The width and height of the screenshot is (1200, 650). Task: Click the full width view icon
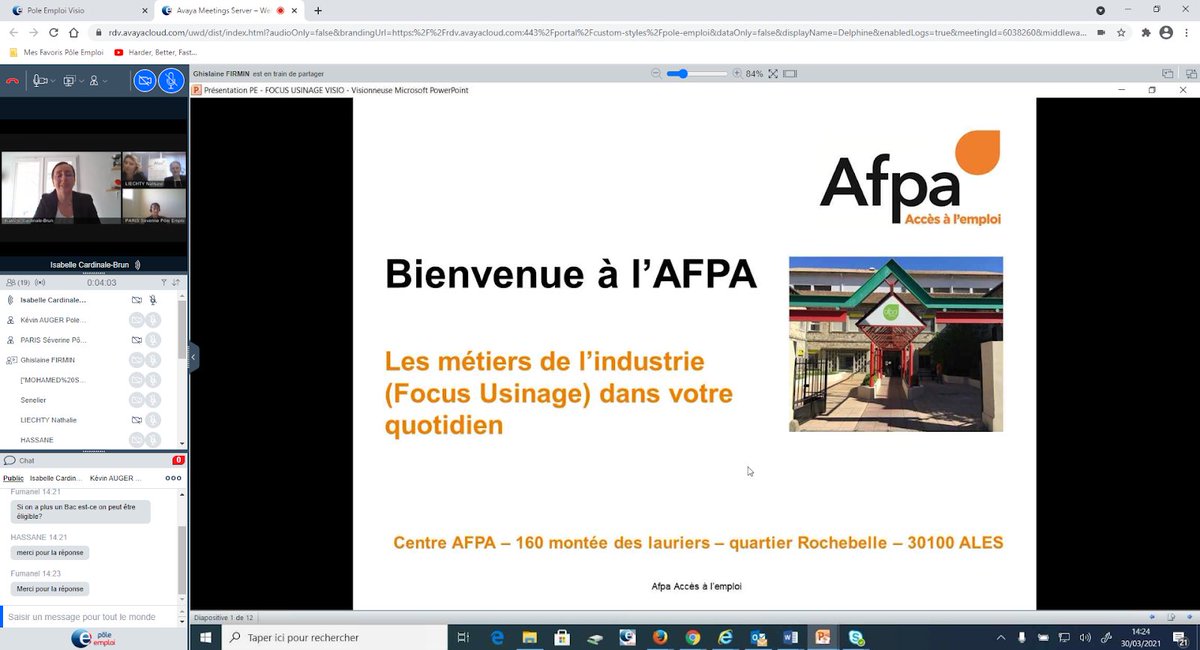tap(791, 73)
